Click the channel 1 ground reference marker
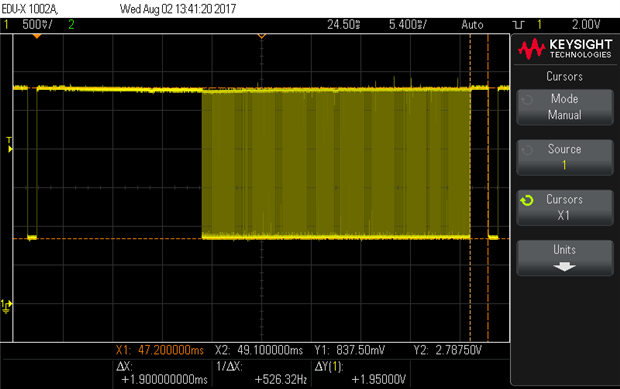This screenshot has width=620, height=389. 6,306
